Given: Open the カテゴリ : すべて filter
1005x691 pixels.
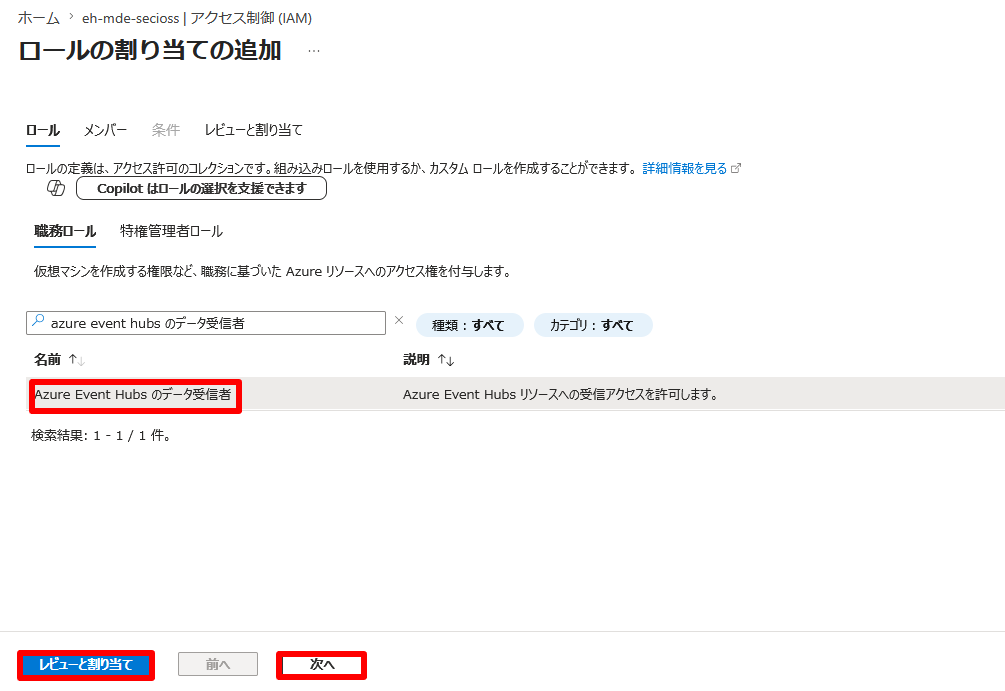Looking at the screenshot, I should (x=593, y=325).
